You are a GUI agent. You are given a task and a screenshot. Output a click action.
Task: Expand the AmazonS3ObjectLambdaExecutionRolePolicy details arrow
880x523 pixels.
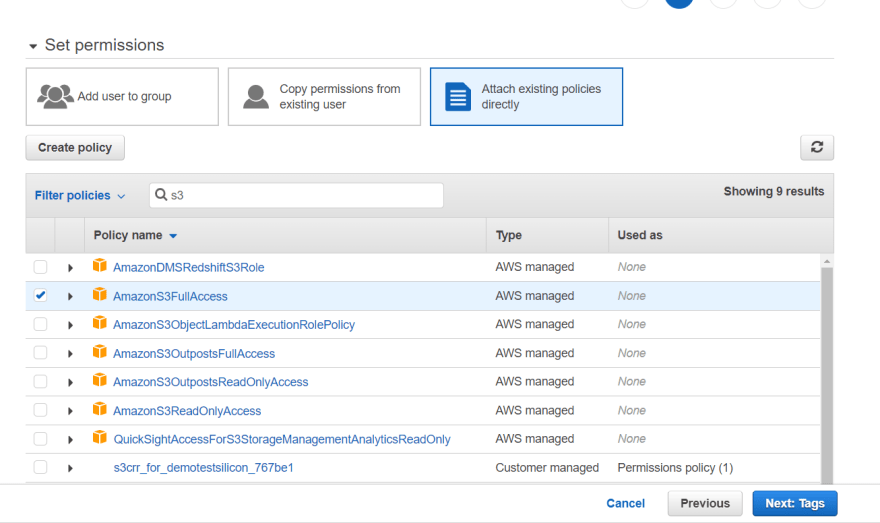click(70, 325)
